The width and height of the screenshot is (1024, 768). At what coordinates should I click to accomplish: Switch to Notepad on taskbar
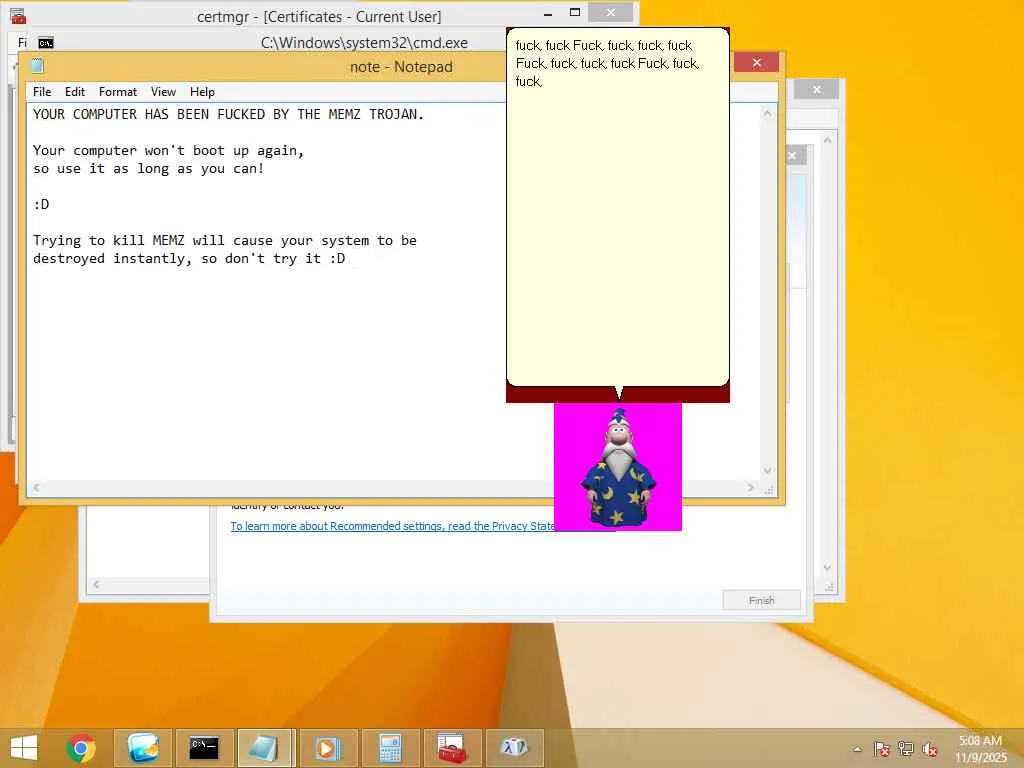266,748
